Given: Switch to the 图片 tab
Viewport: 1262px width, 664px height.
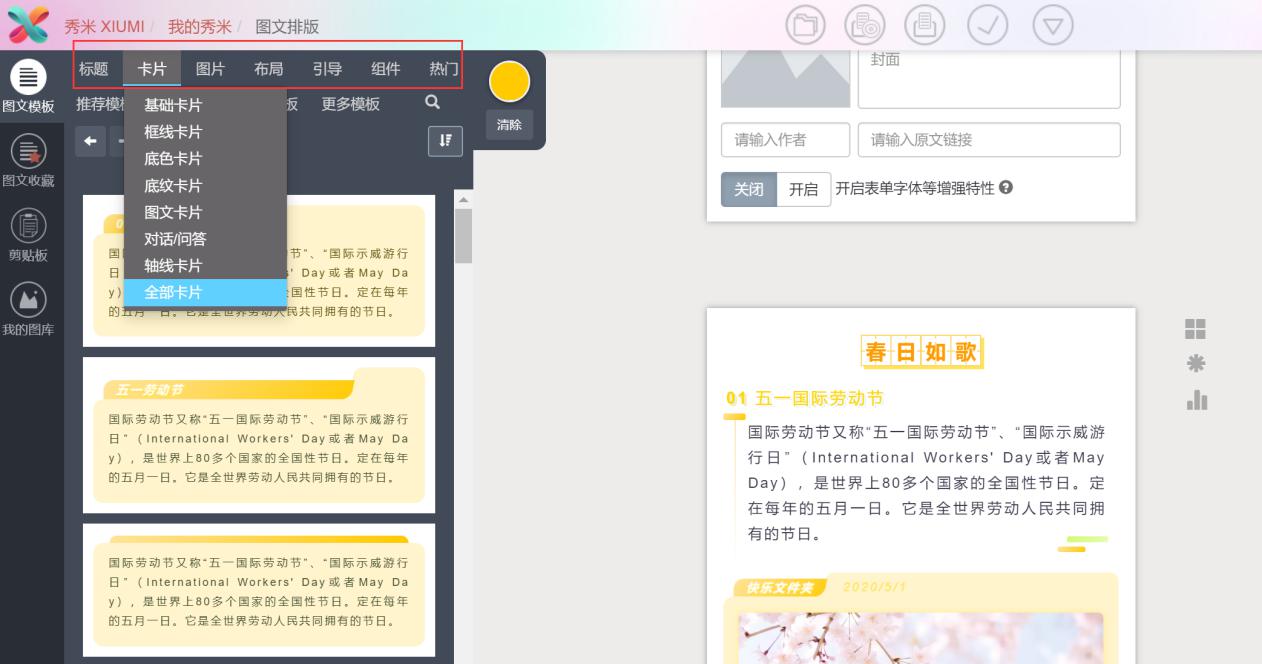Looking at the screenshot, I should tap(210, 69).
